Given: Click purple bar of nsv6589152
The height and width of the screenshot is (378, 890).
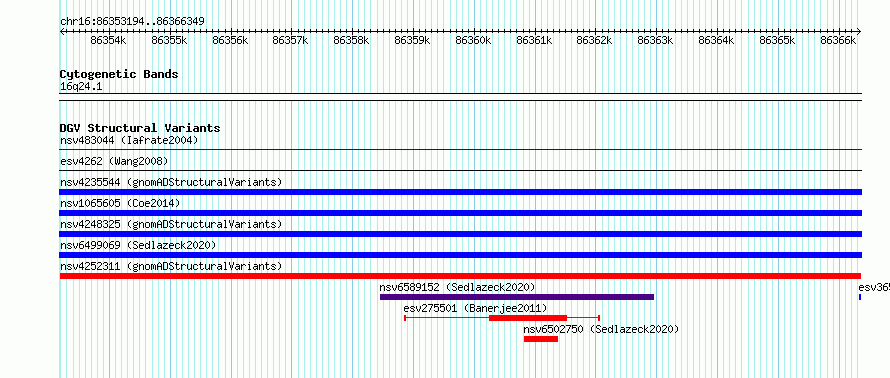Looking at the screenshot, I should 517,297.
